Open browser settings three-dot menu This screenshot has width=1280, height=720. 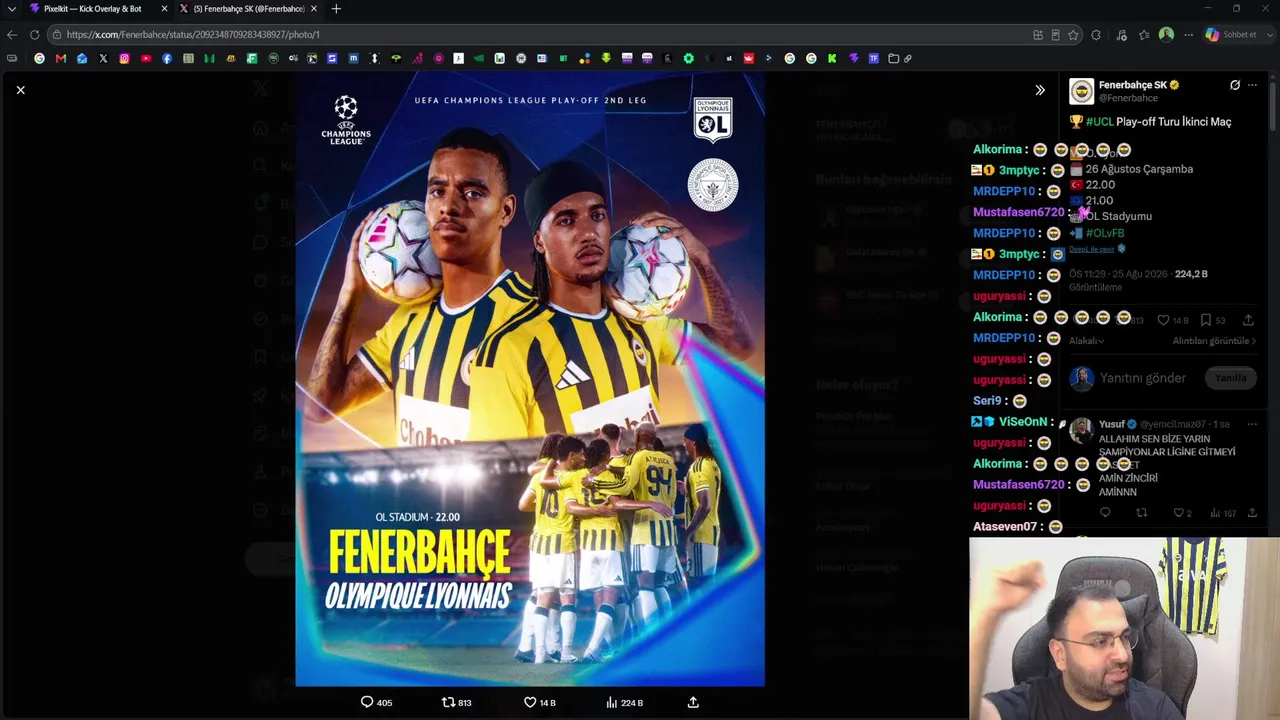pos(1188,34)
